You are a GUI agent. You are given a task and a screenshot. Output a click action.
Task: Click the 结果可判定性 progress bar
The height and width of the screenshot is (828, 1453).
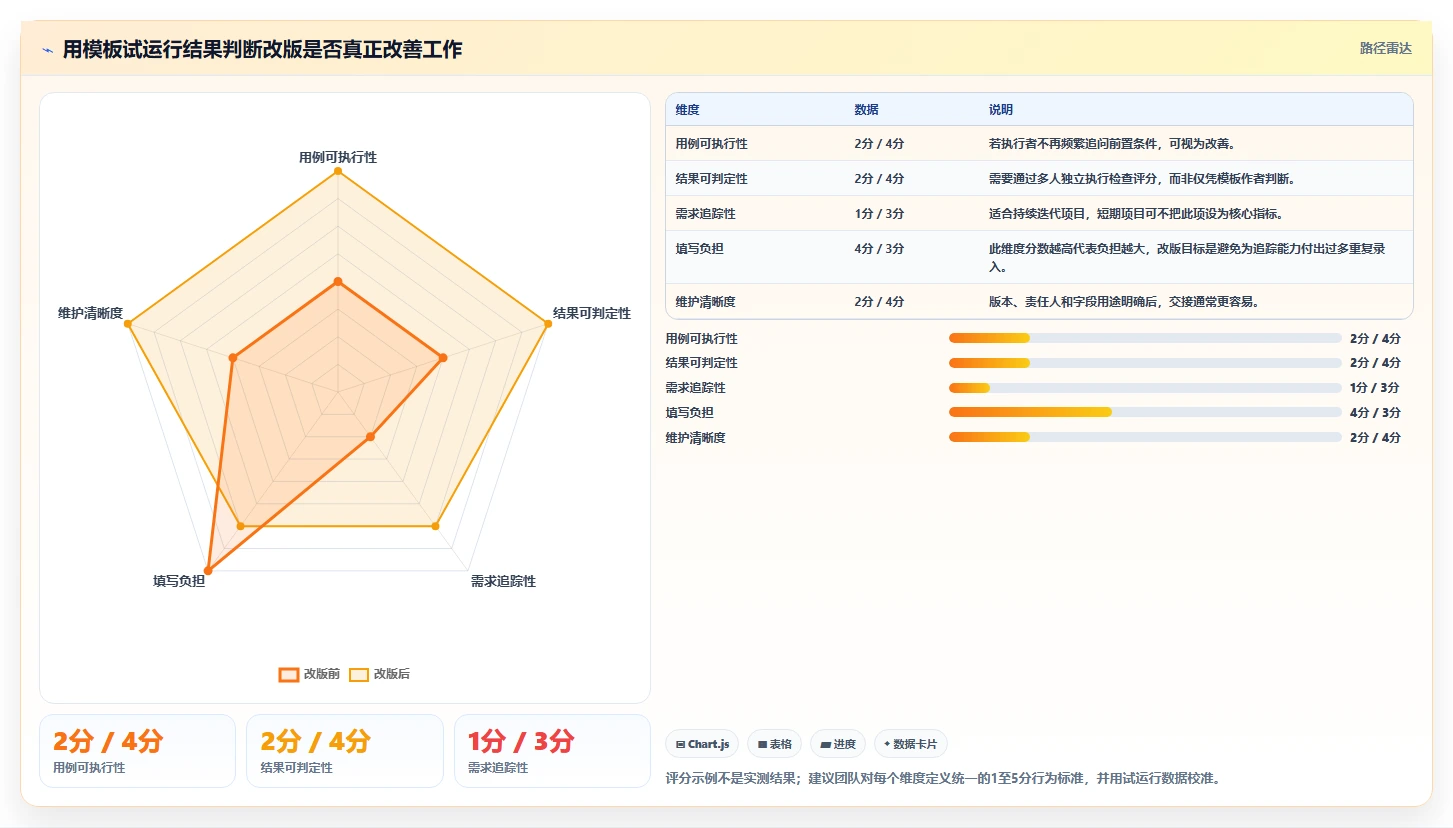pos(1145,363)
